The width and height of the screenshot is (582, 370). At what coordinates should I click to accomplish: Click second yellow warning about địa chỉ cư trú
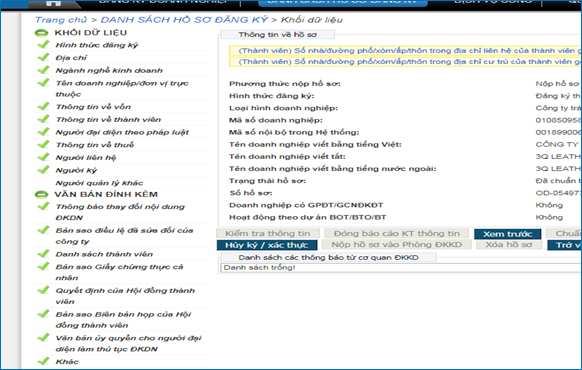(405, 62)
